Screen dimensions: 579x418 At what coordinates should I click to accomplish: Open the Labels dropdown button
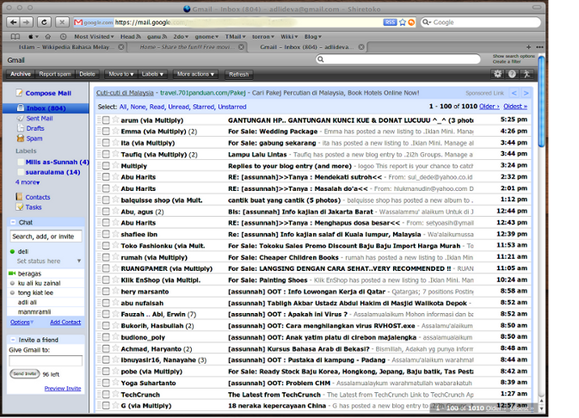[x=153, y=74]
